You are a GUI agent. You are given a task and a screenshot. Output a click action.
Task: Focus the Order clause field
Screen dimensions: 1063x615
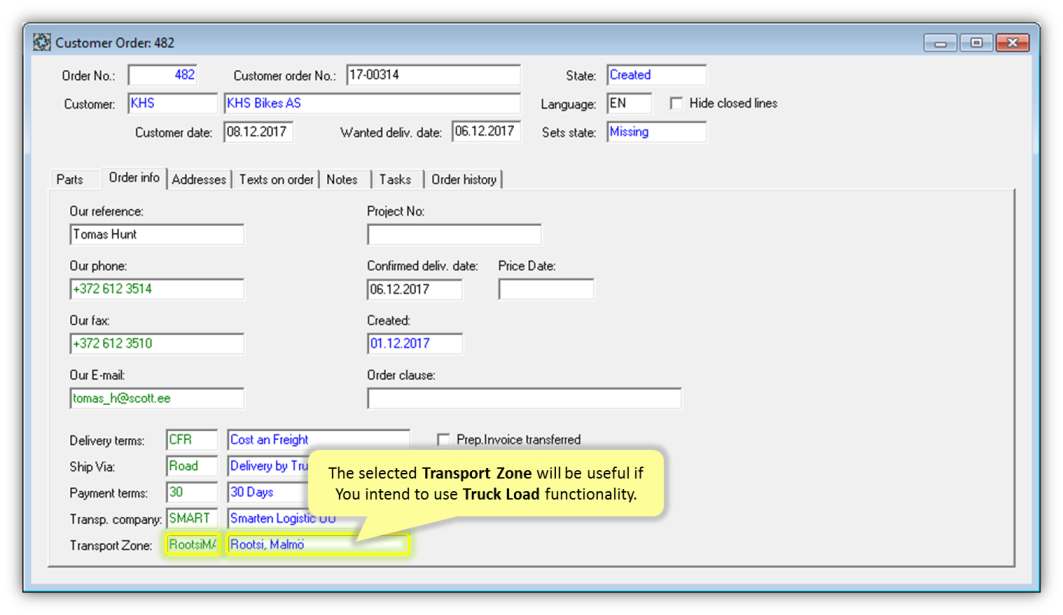524,398
